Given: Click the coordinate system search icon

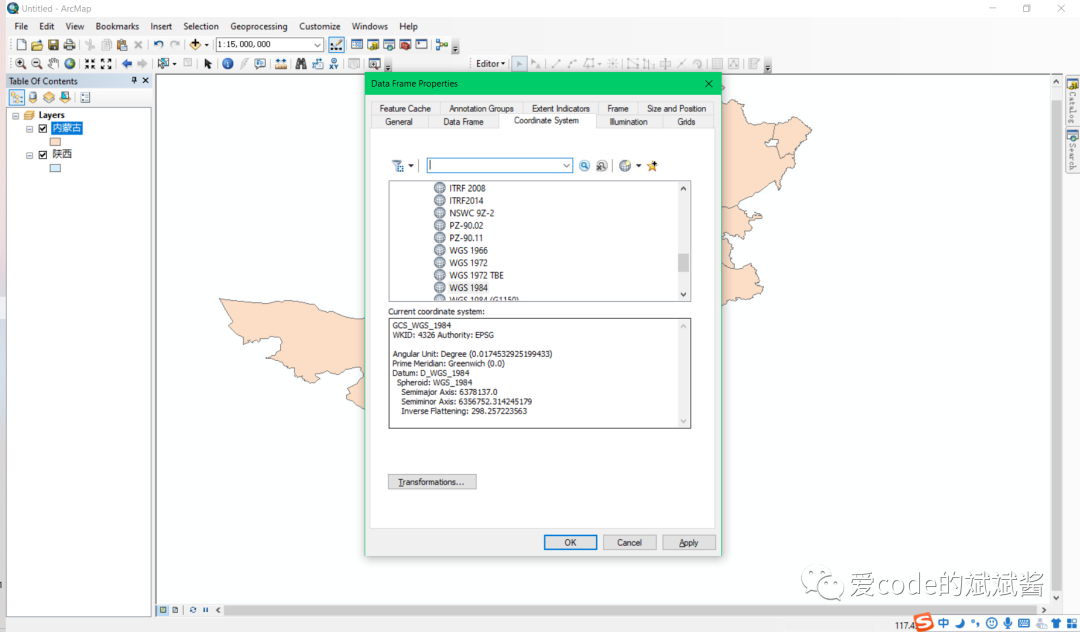Looking at the screenshot, I should coord(585,166).
